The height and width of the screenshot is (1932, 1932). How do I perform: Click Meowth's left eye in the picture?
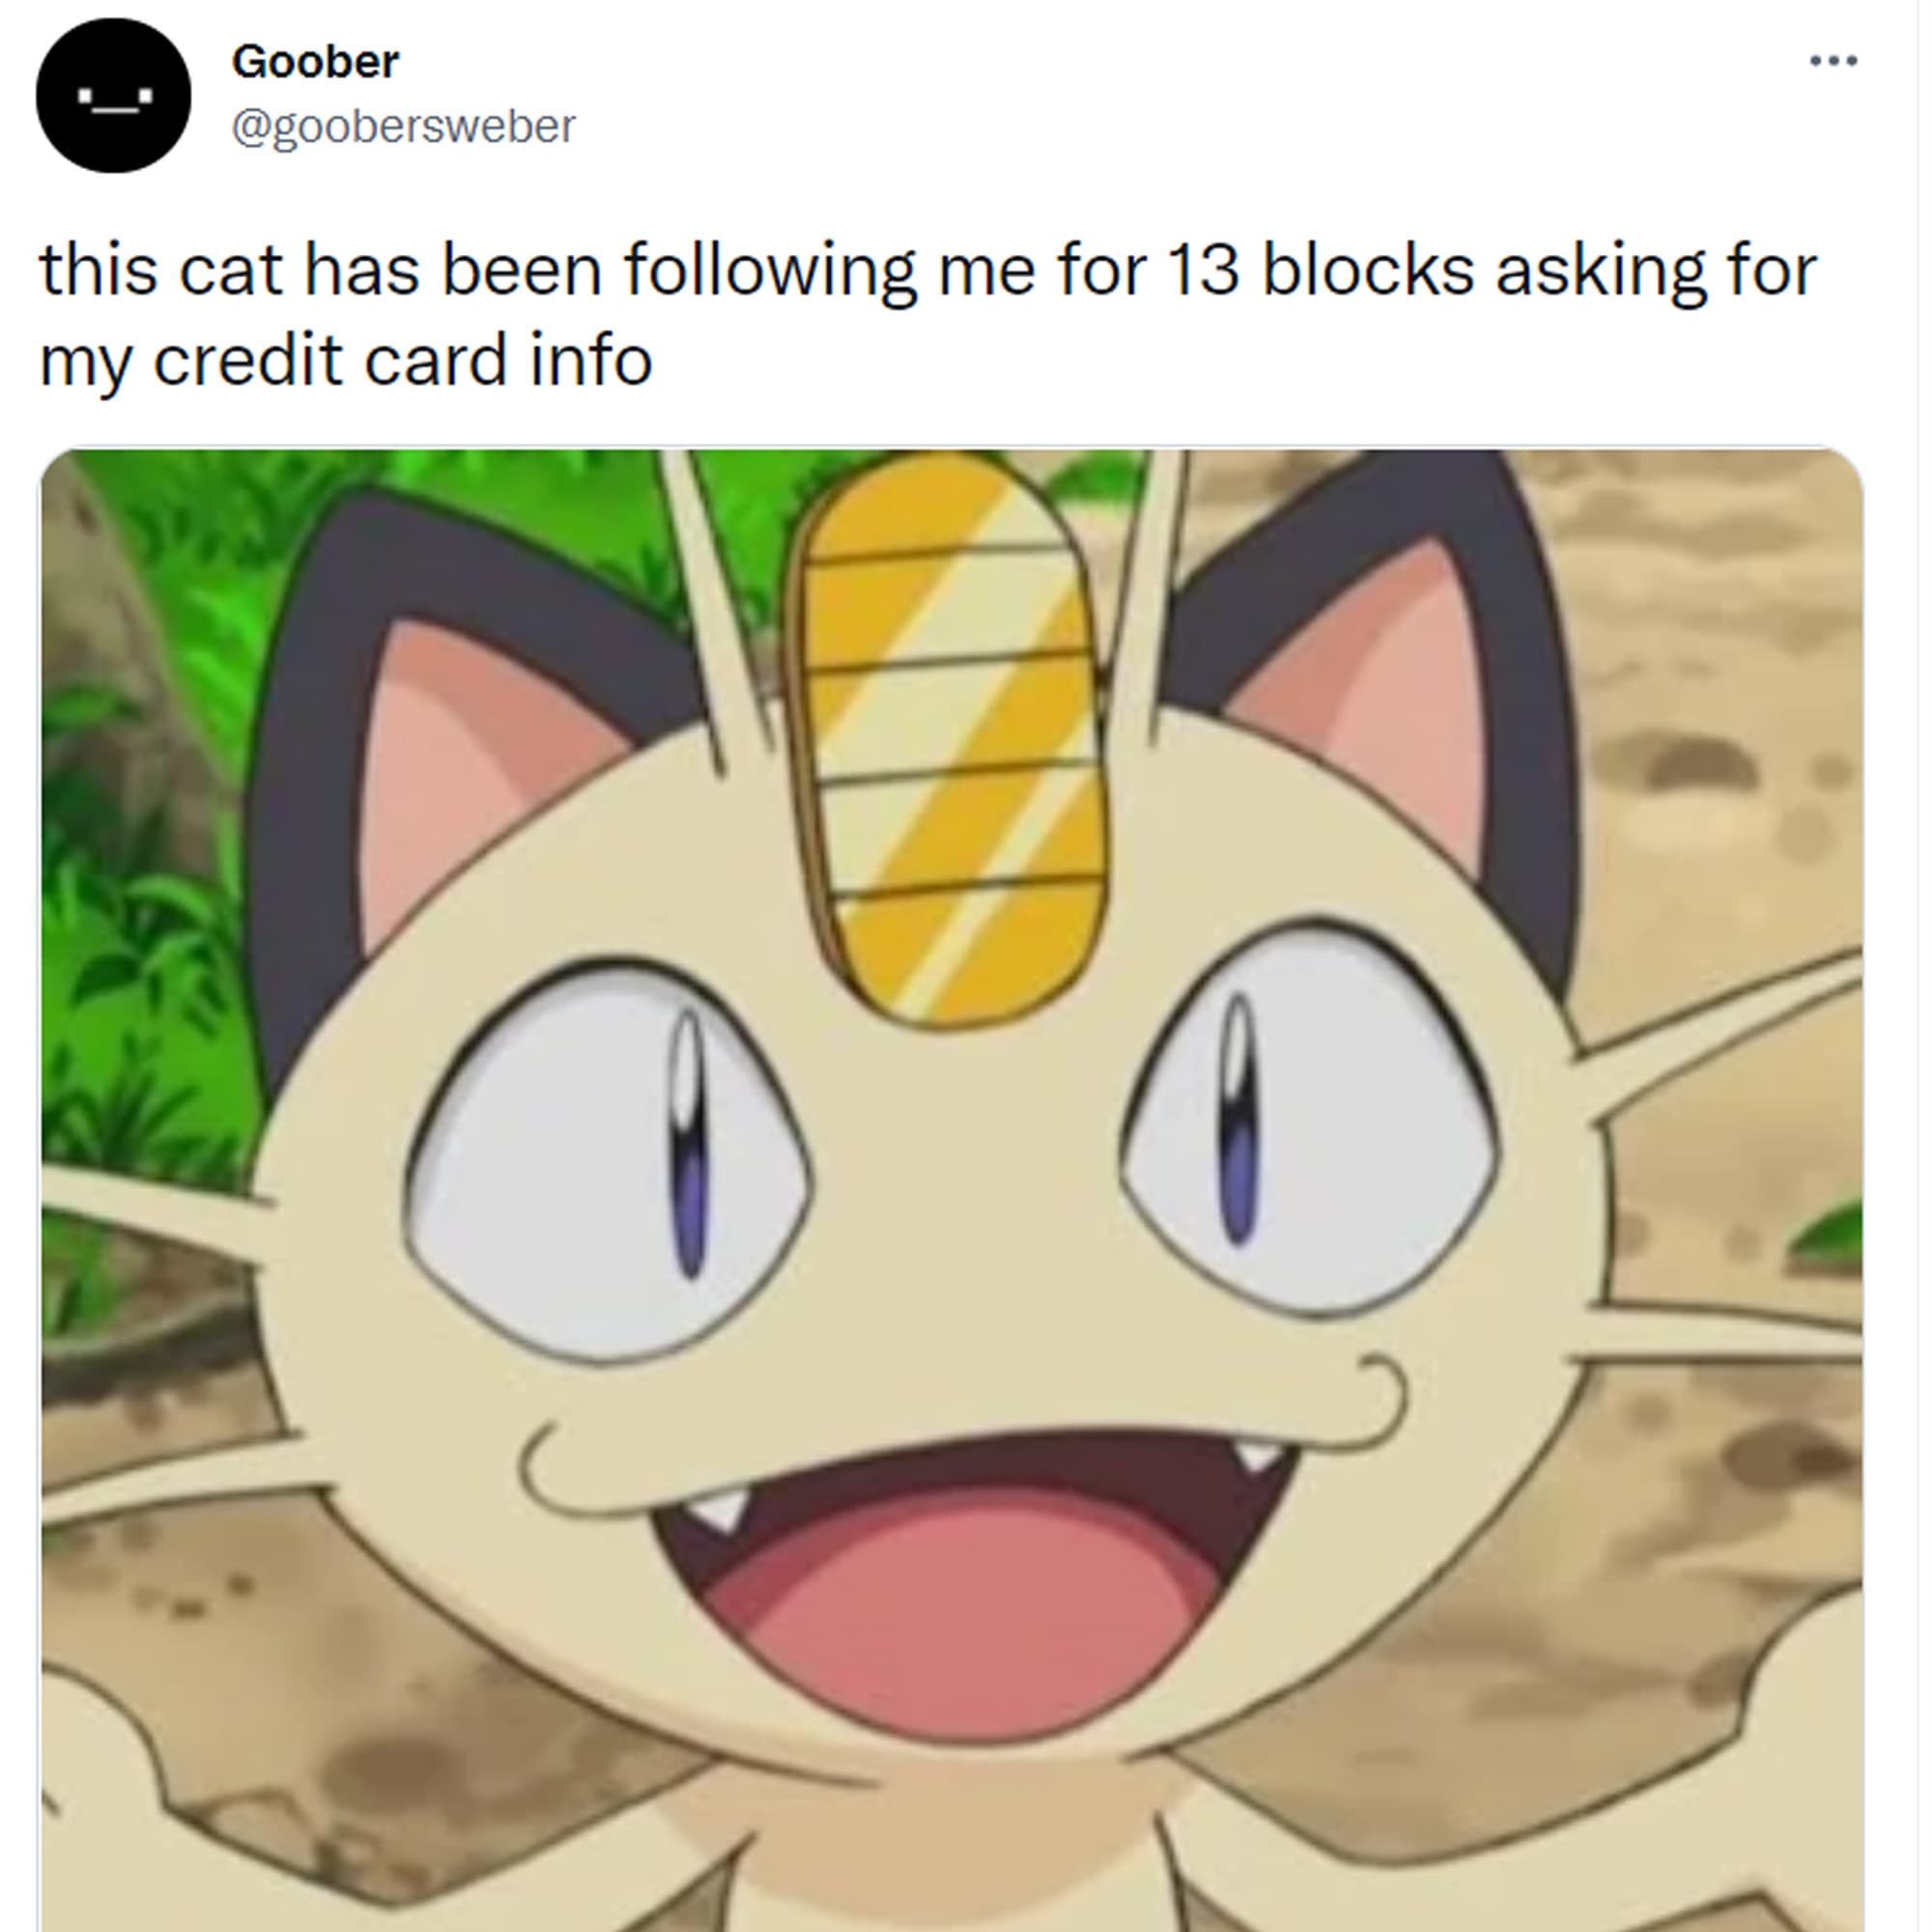pyautogui.click(x=609, y=1160)
